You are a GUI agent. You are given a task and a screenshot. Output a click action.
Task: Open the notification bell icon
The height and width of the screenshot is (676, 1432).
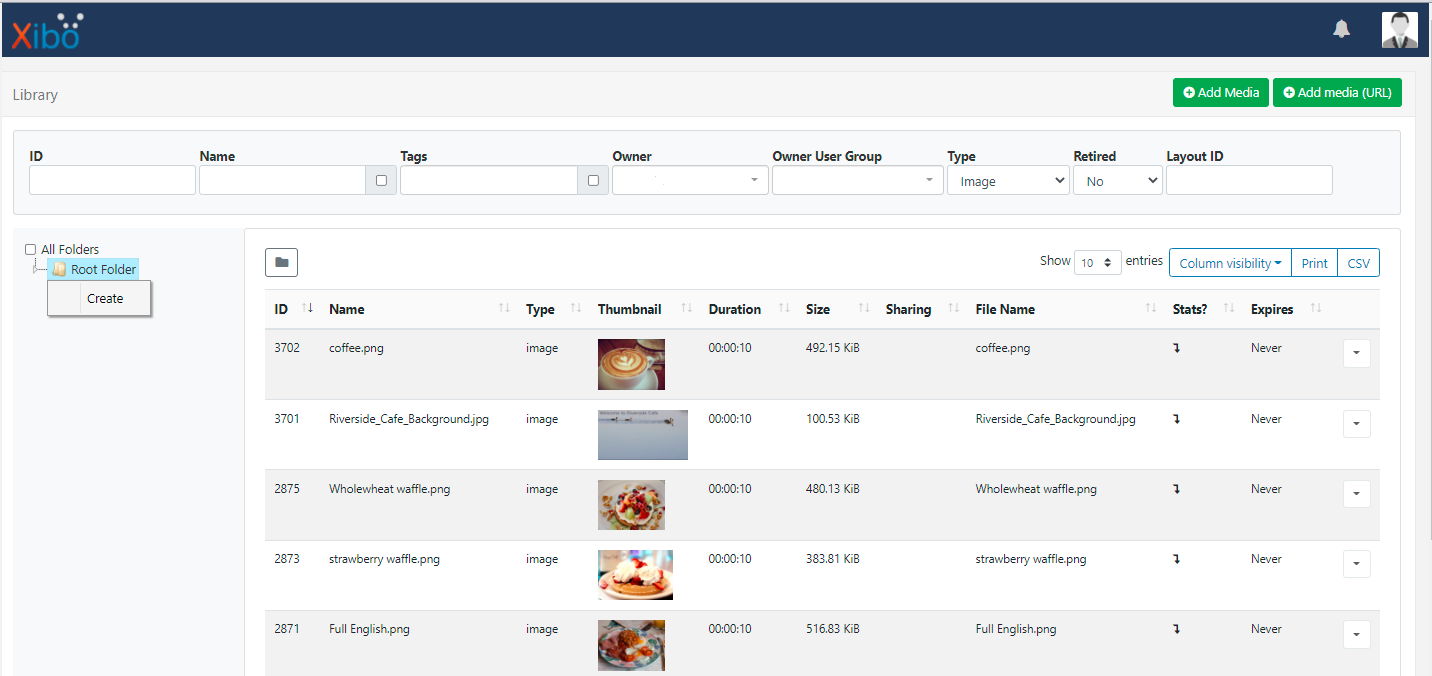coord(1341,29)
